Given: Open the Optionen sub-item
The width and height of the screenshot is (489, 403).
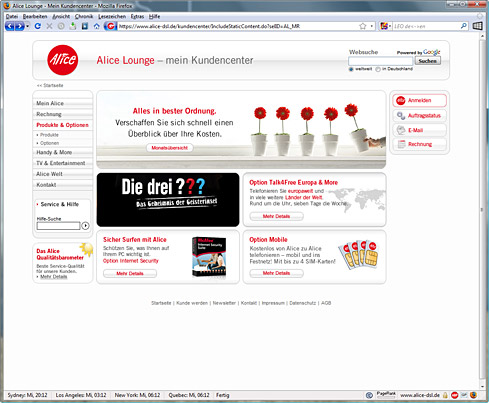Looking at the screenshot, I should pos(49,143).
